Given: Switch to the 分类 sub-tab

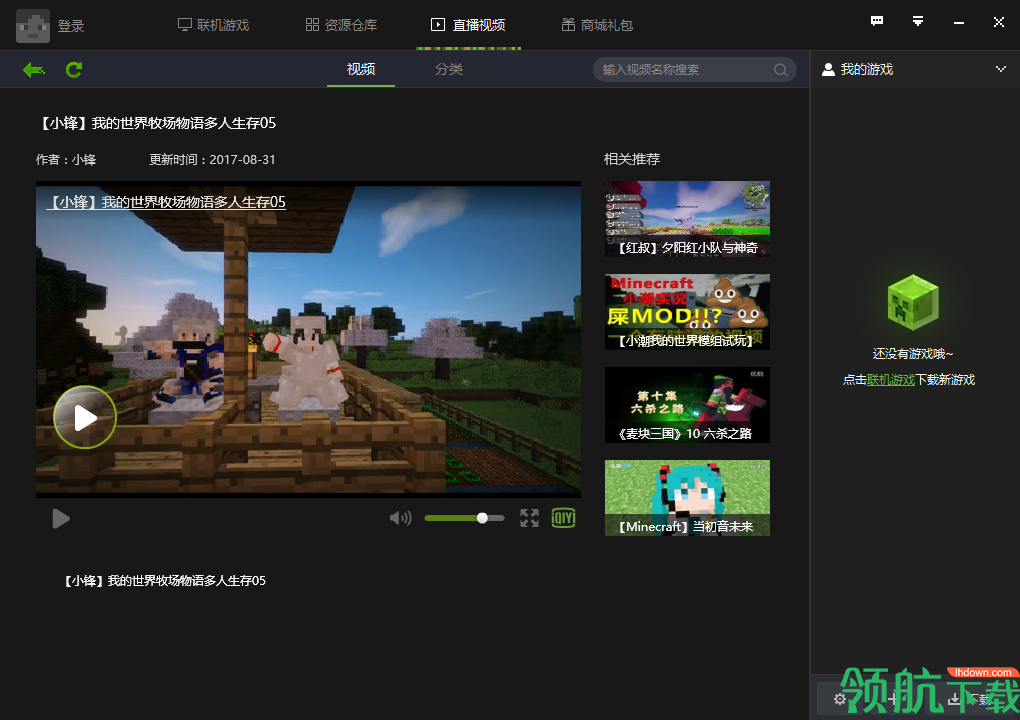Looking at the screenshot, I should point(449,69).
